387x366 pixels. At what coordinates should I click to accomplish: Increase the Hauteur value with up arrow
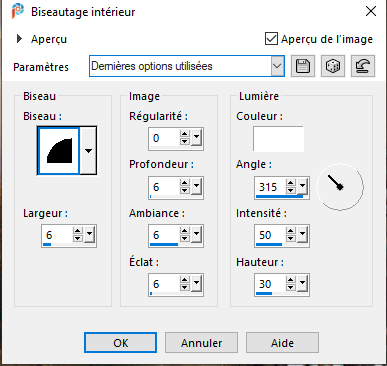click(291, 280)
